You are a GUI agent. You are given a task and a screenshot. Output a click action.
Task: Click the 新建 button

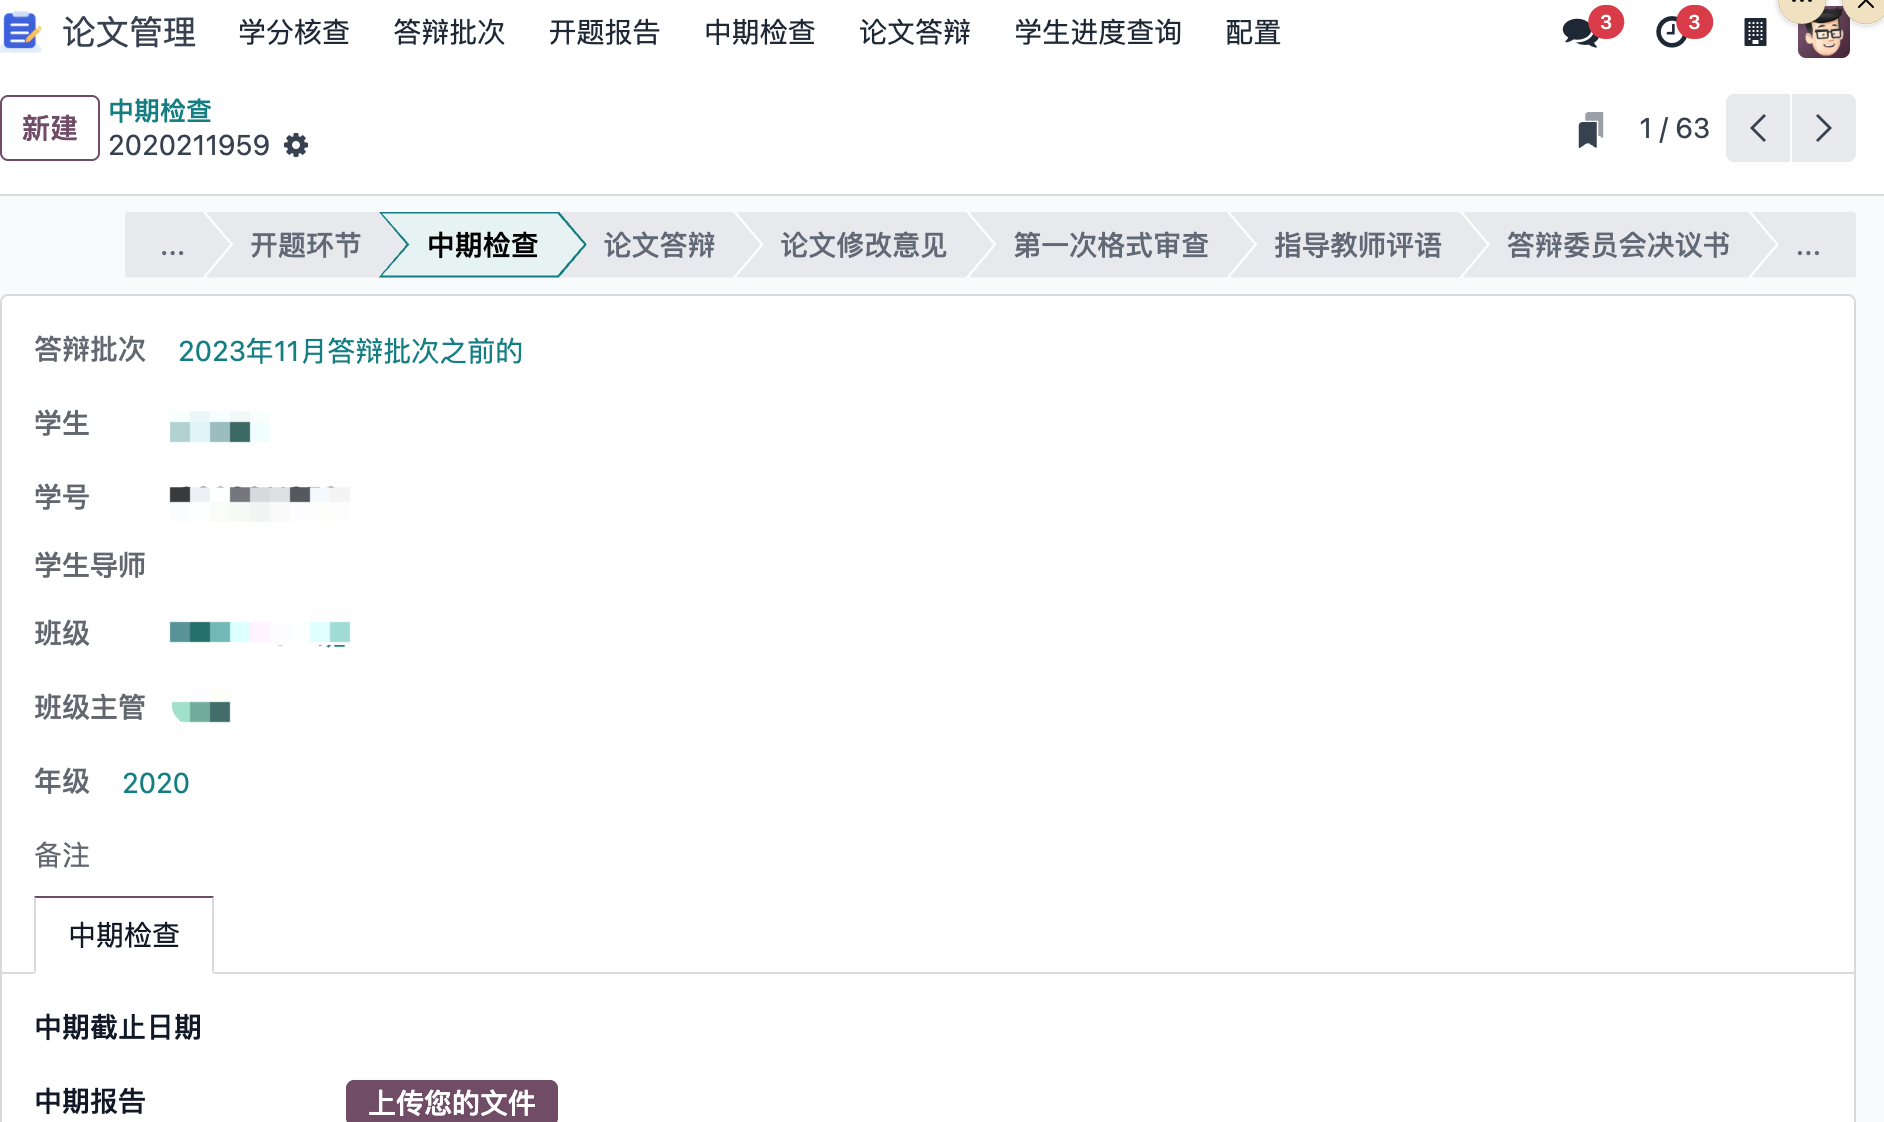[50, 128]
